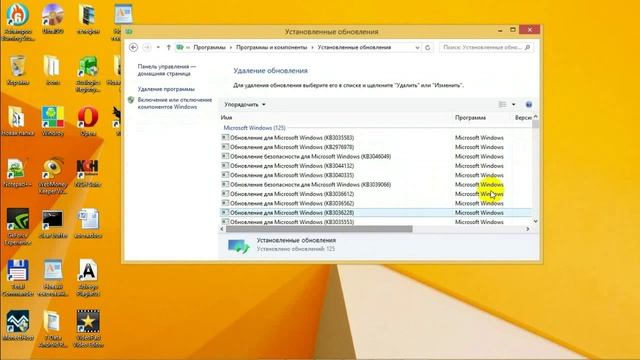Select the update KB3040335
The height and width of the screenshot is (360, 640).
376,175
